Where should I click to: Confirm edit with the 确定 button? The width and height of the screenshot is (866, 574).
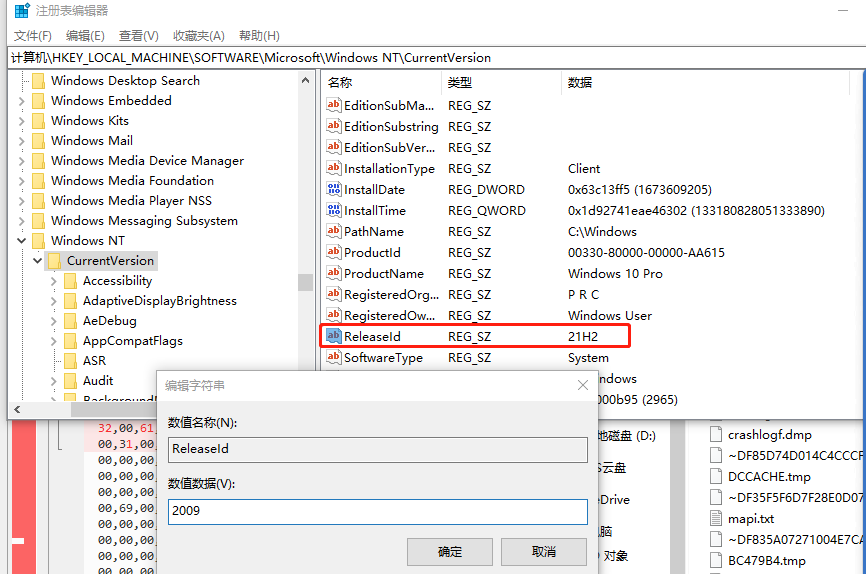coord(450,551)
